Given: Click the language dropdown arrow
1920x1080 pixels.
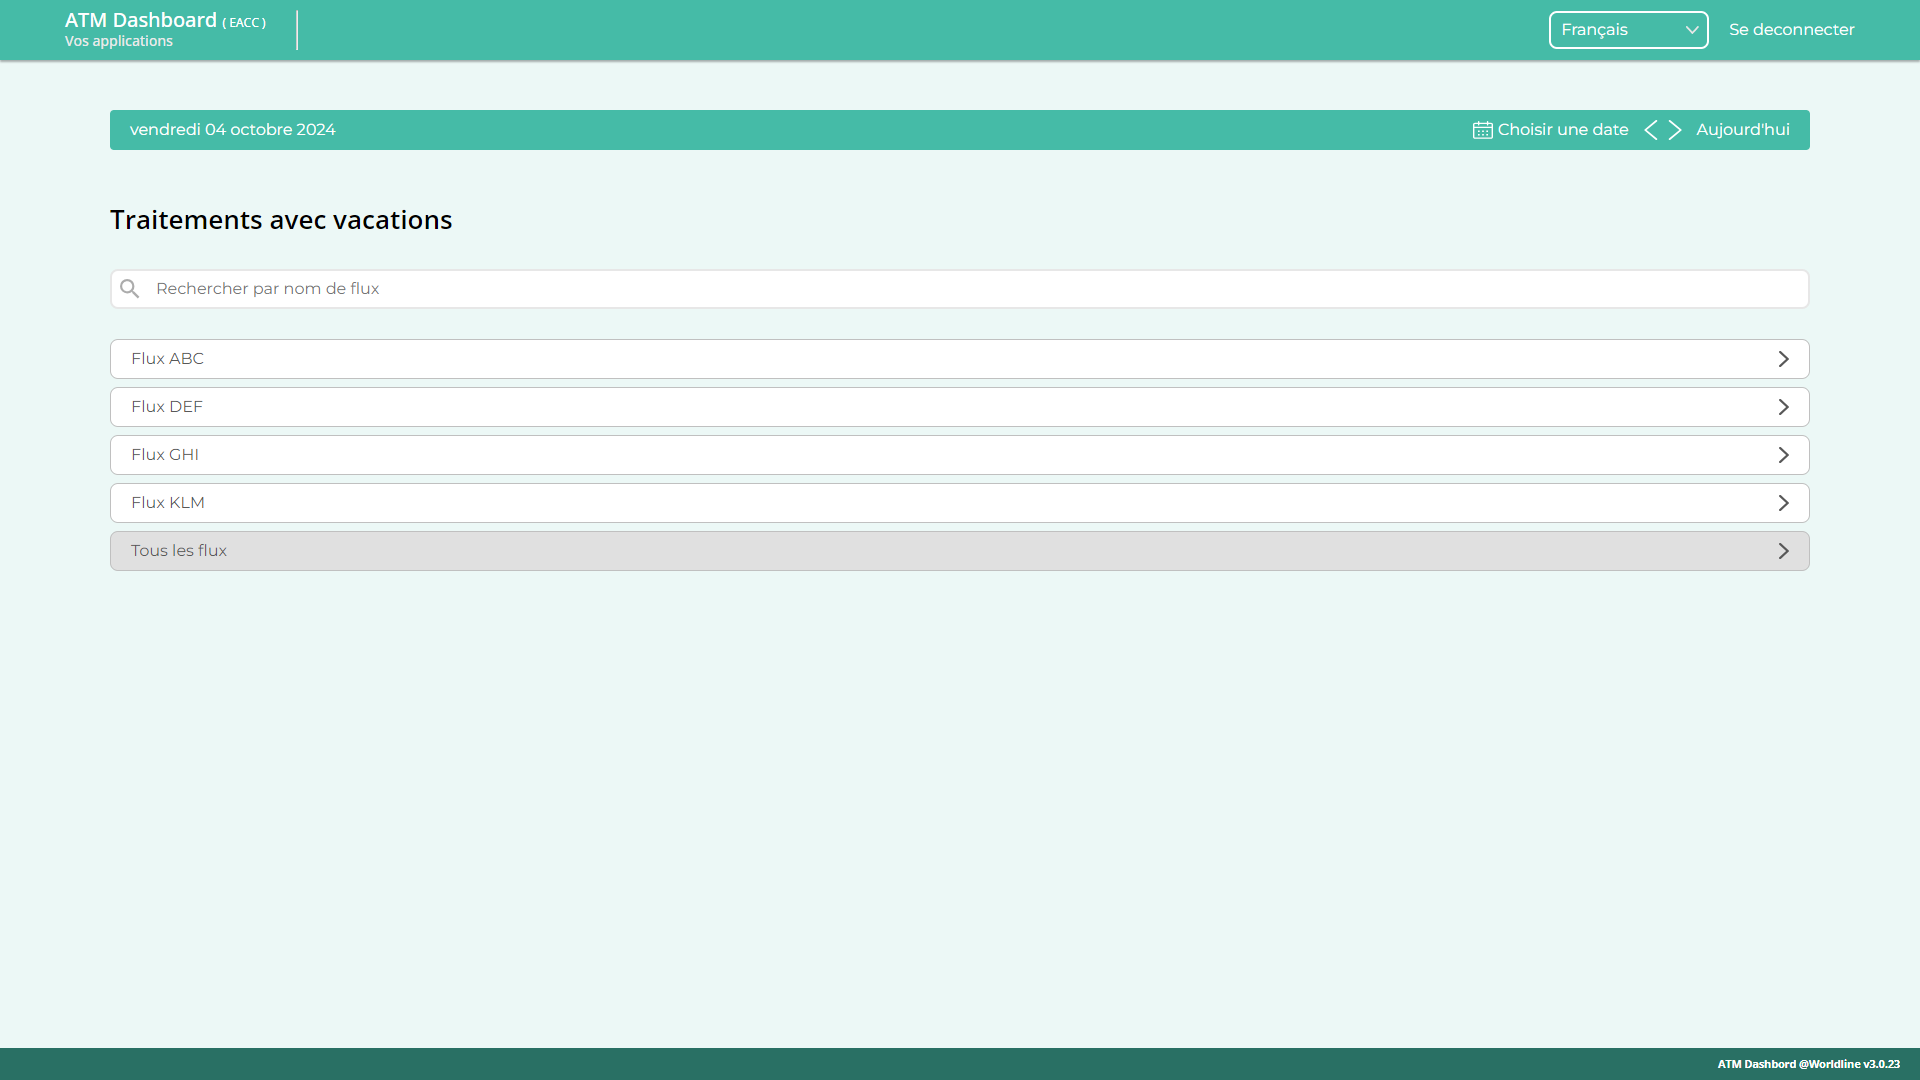Looking at the screenshot, I should [1692, 30].
